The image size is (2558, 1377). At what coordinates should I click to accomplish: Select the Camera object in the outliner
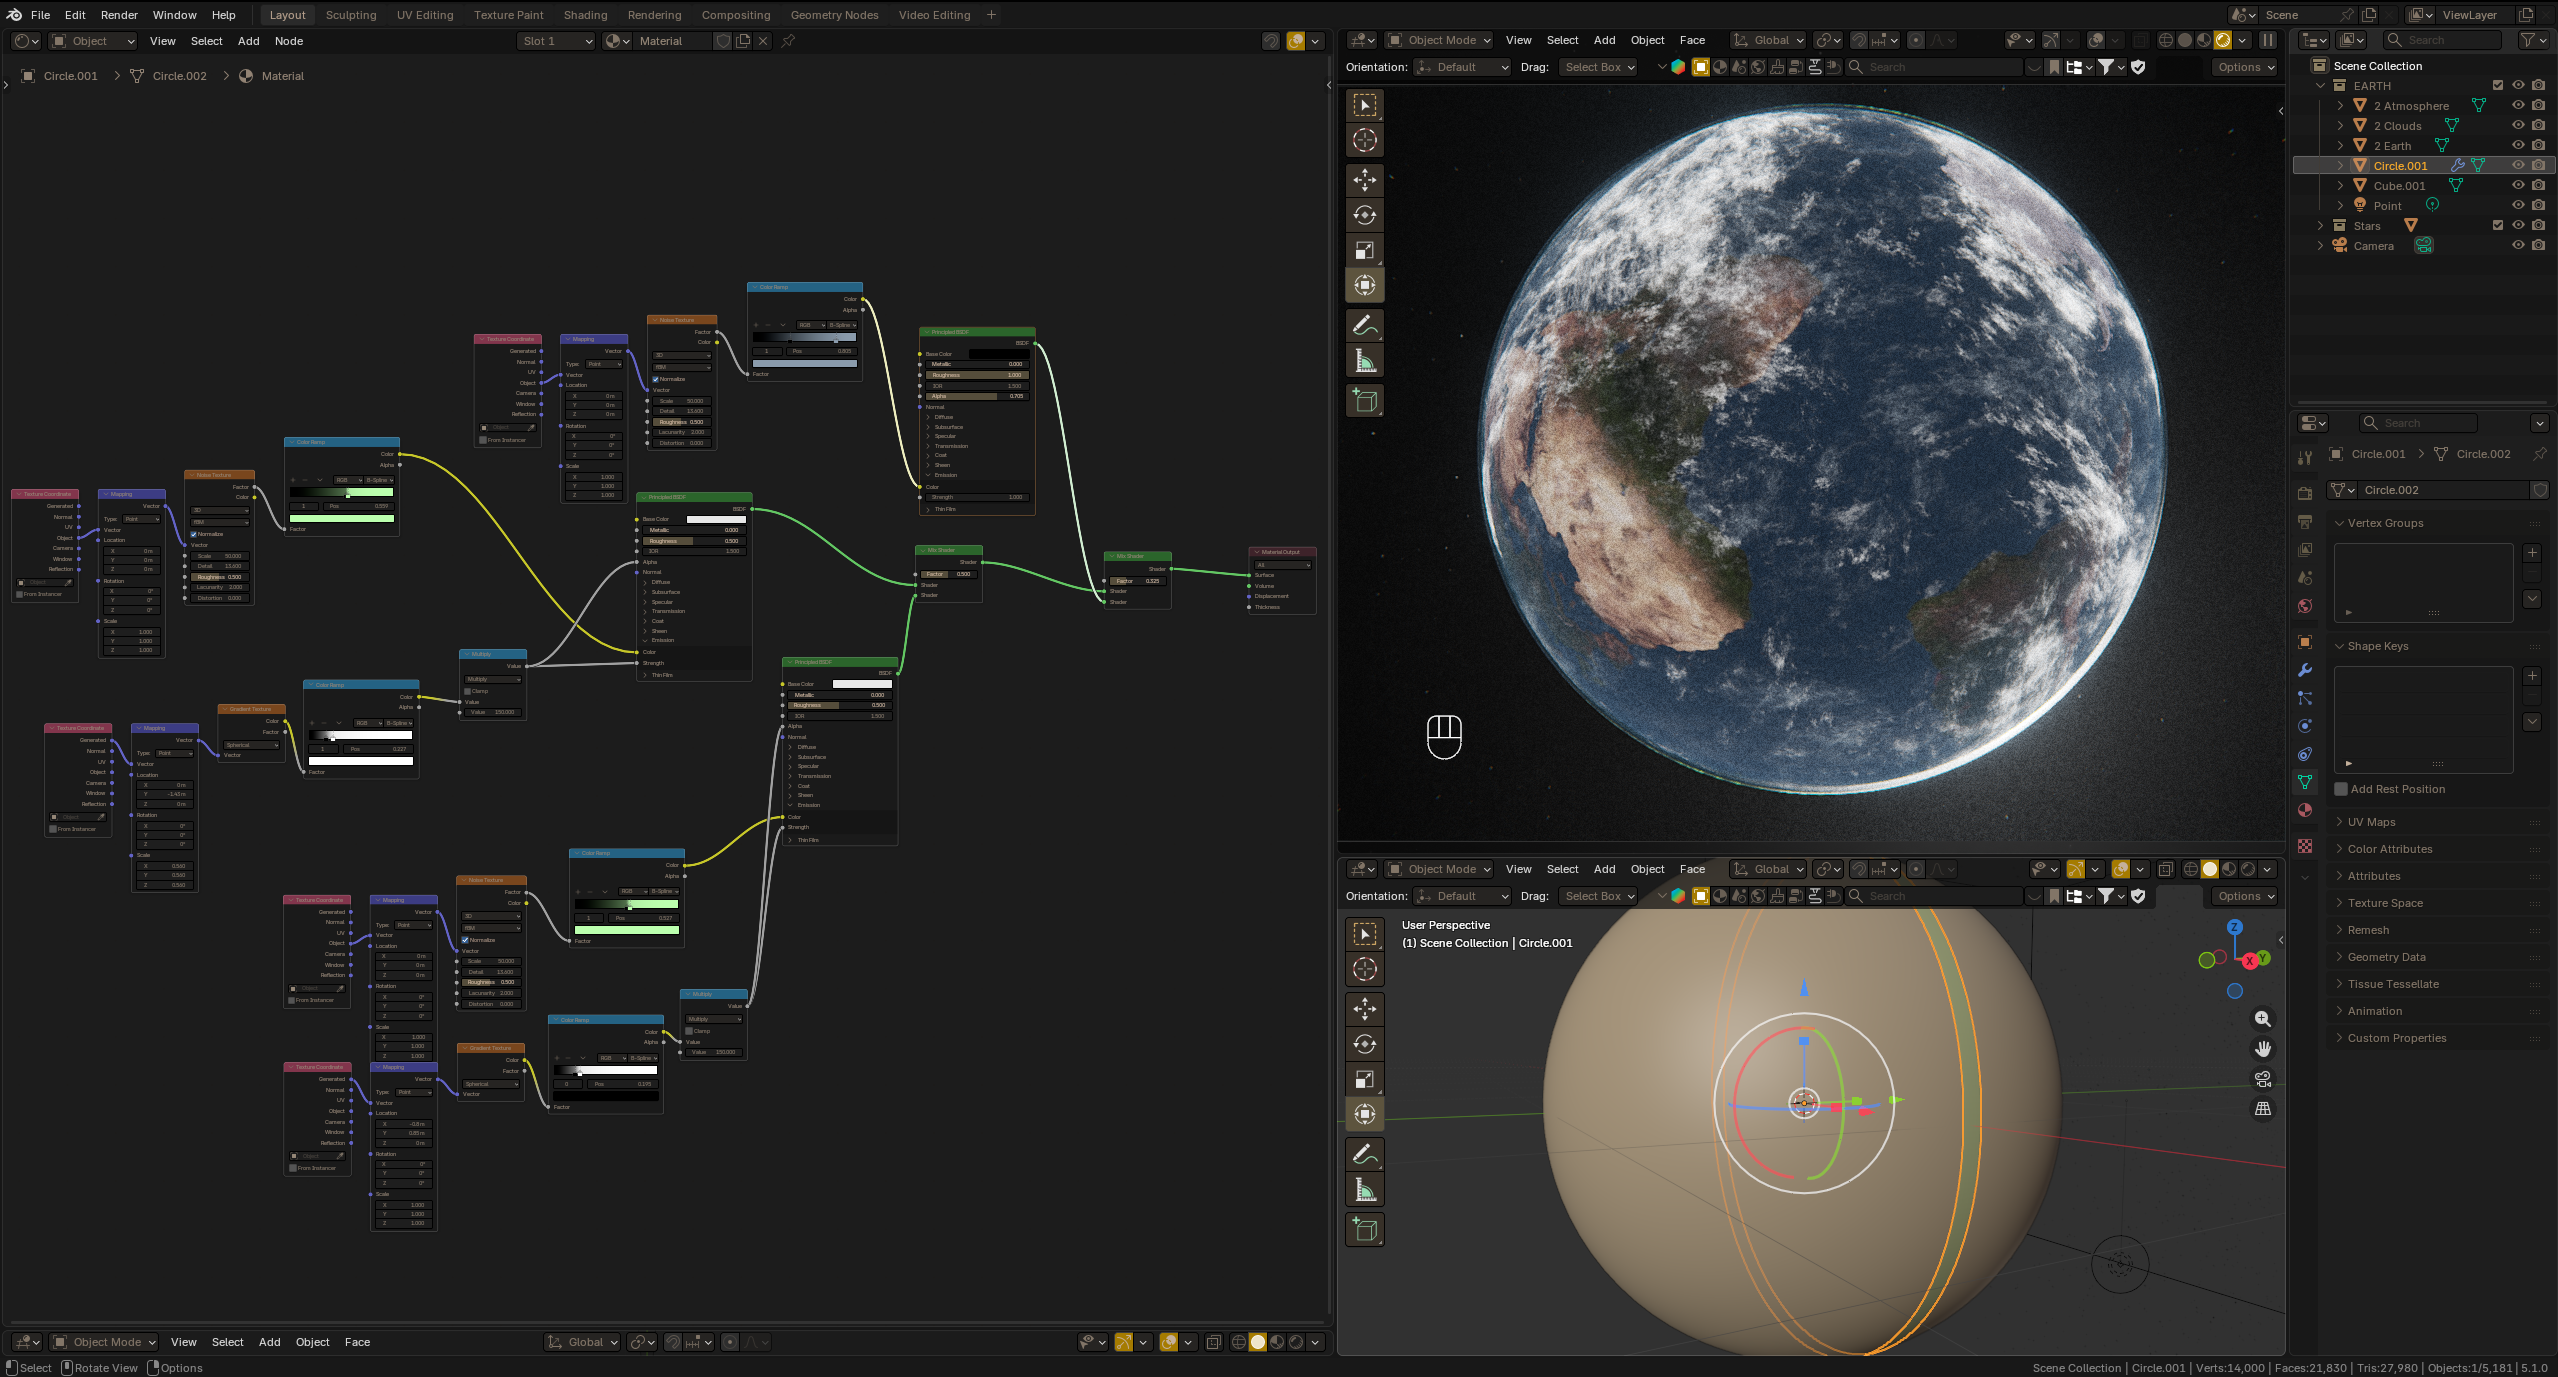click(x=2373, y=245)
